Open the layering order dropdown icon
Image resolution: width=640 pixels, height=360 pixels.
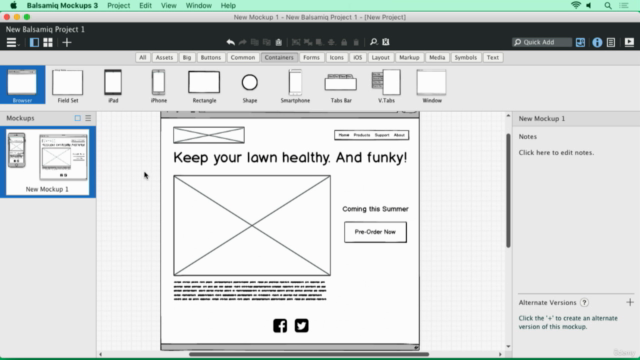[x=320, y=42]
